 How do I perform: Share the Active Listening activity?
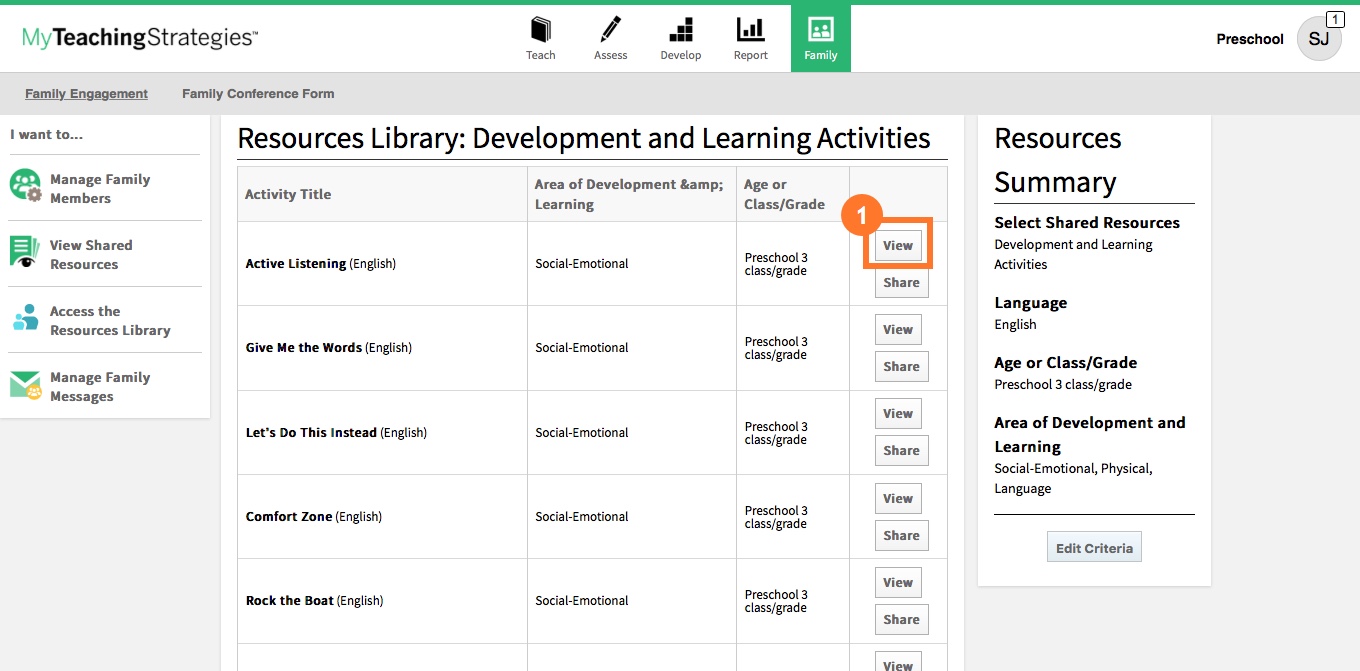tap(901, 283)
